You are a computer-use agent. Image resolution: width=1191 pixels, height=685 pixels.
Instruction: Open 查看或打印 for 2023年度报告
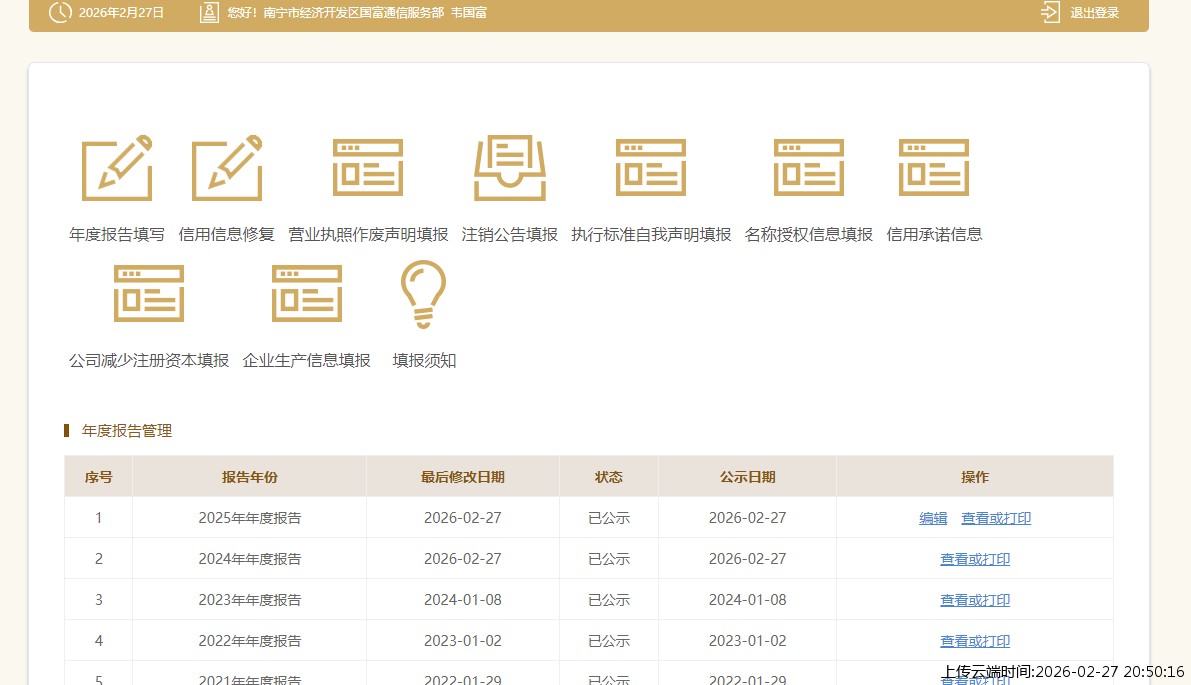pos(975,600)
